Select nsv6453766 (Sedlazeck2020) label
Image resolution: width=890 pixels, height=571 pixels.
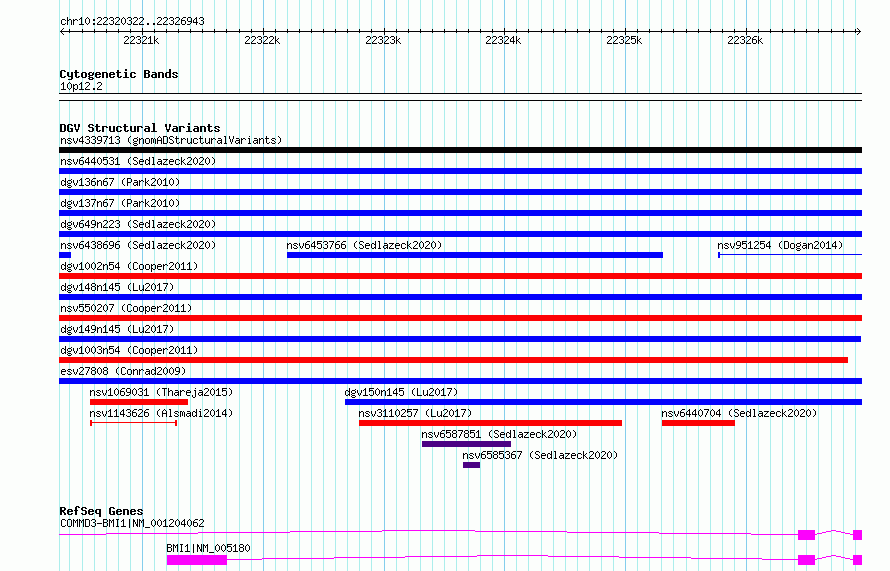point(364,245)
